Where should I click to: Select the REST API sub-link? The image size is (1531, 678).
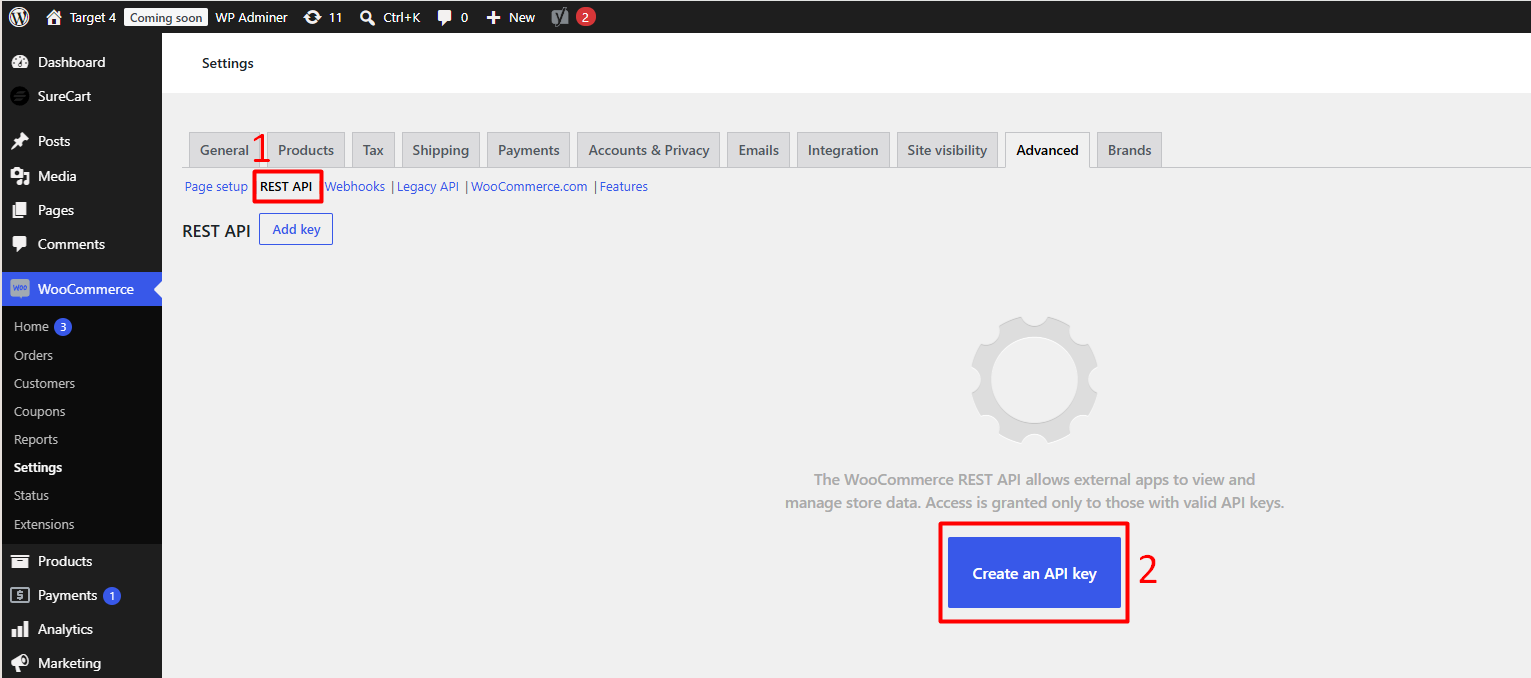[x=286, y=187]
